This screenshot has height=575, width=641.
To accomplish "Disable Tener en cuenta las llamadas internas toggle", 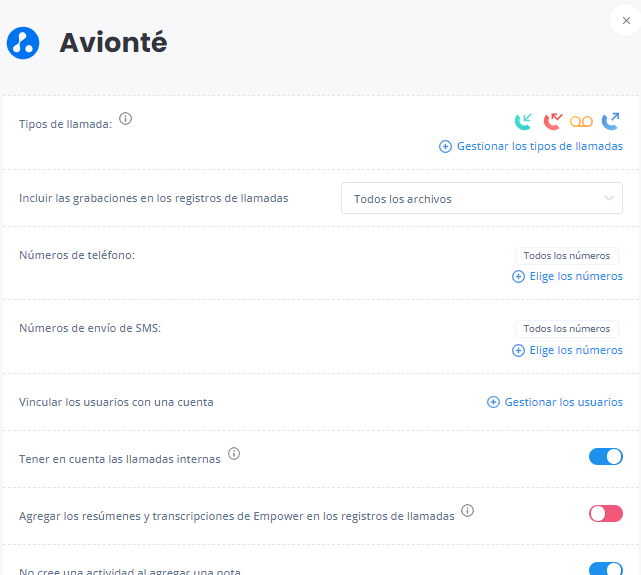I will [605, 456].
